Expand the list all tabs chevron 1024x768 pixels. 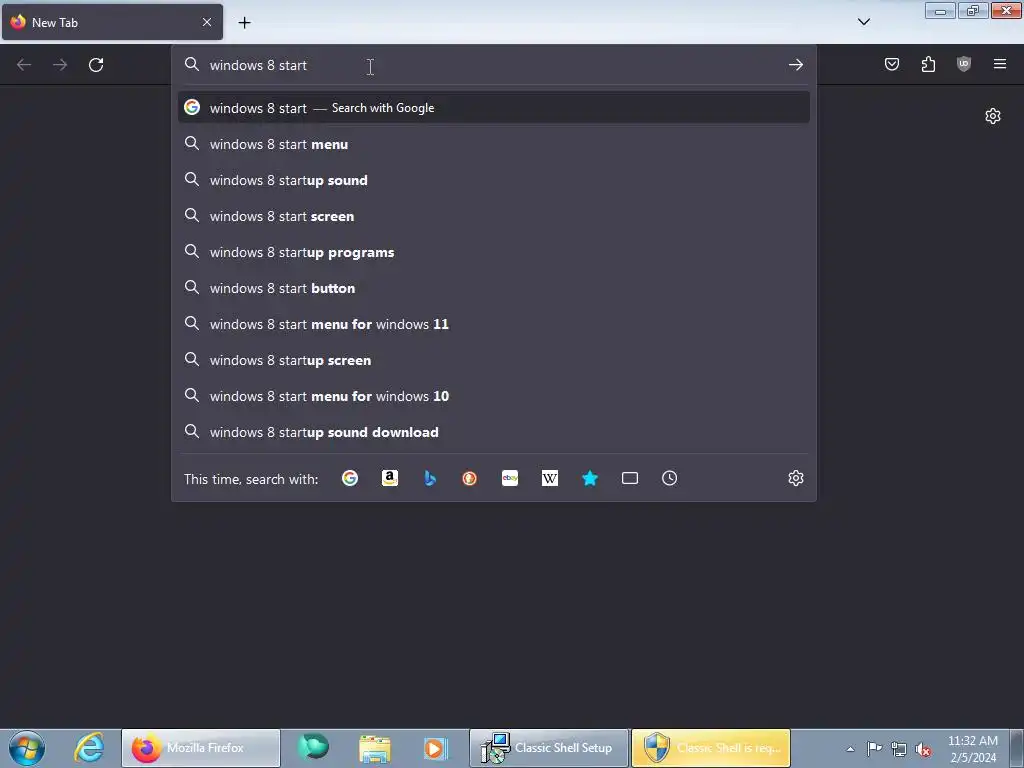point(864,22)
